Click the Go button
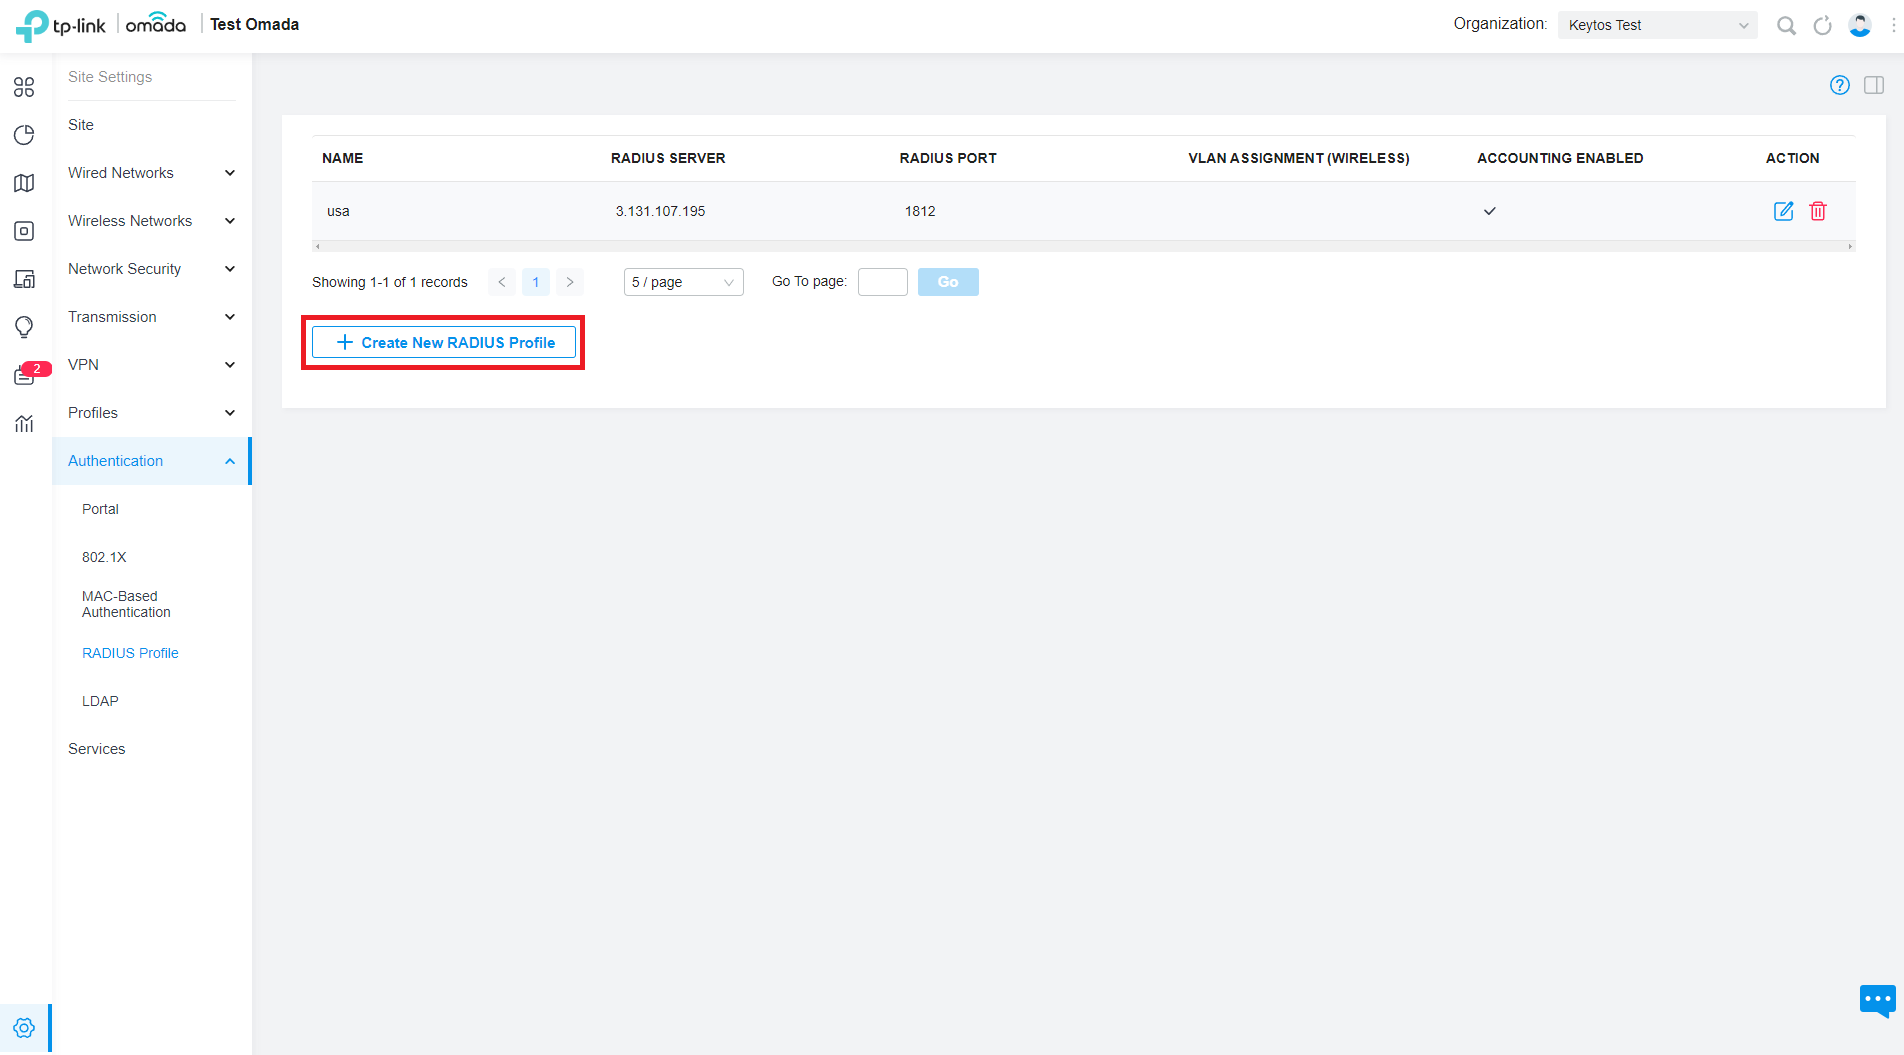 pyautogui.click(x=948, y=282)
